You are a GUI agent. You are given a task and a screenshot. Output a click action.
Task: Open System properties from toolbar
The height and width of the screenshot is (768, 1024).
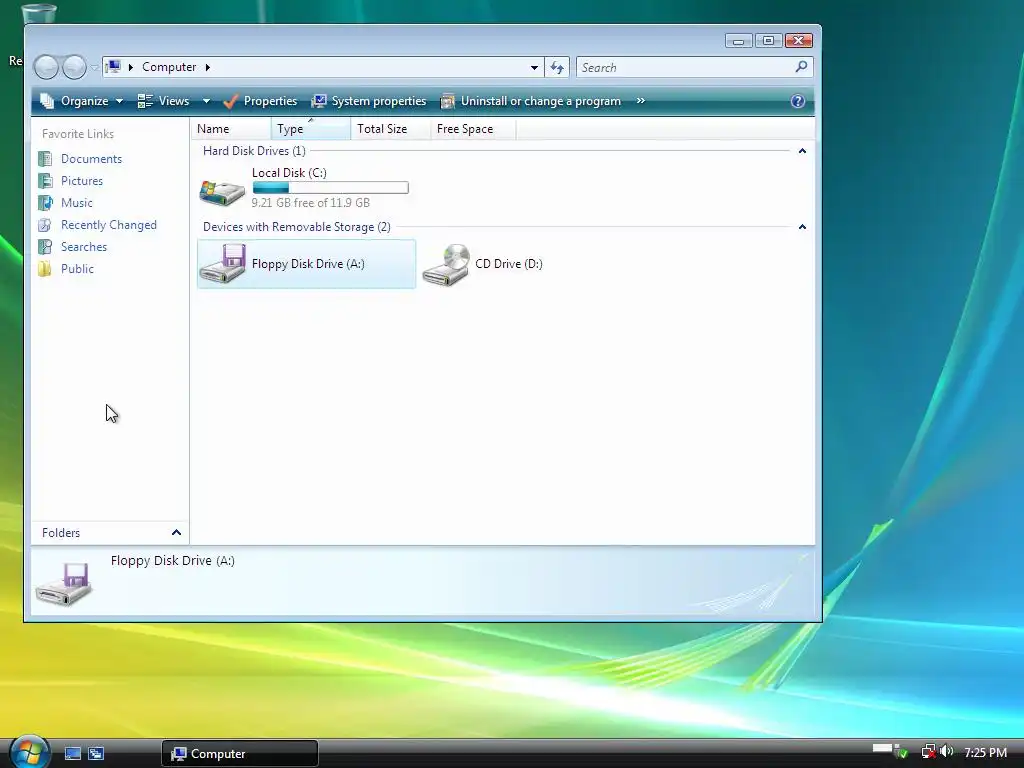click(369, 101)
